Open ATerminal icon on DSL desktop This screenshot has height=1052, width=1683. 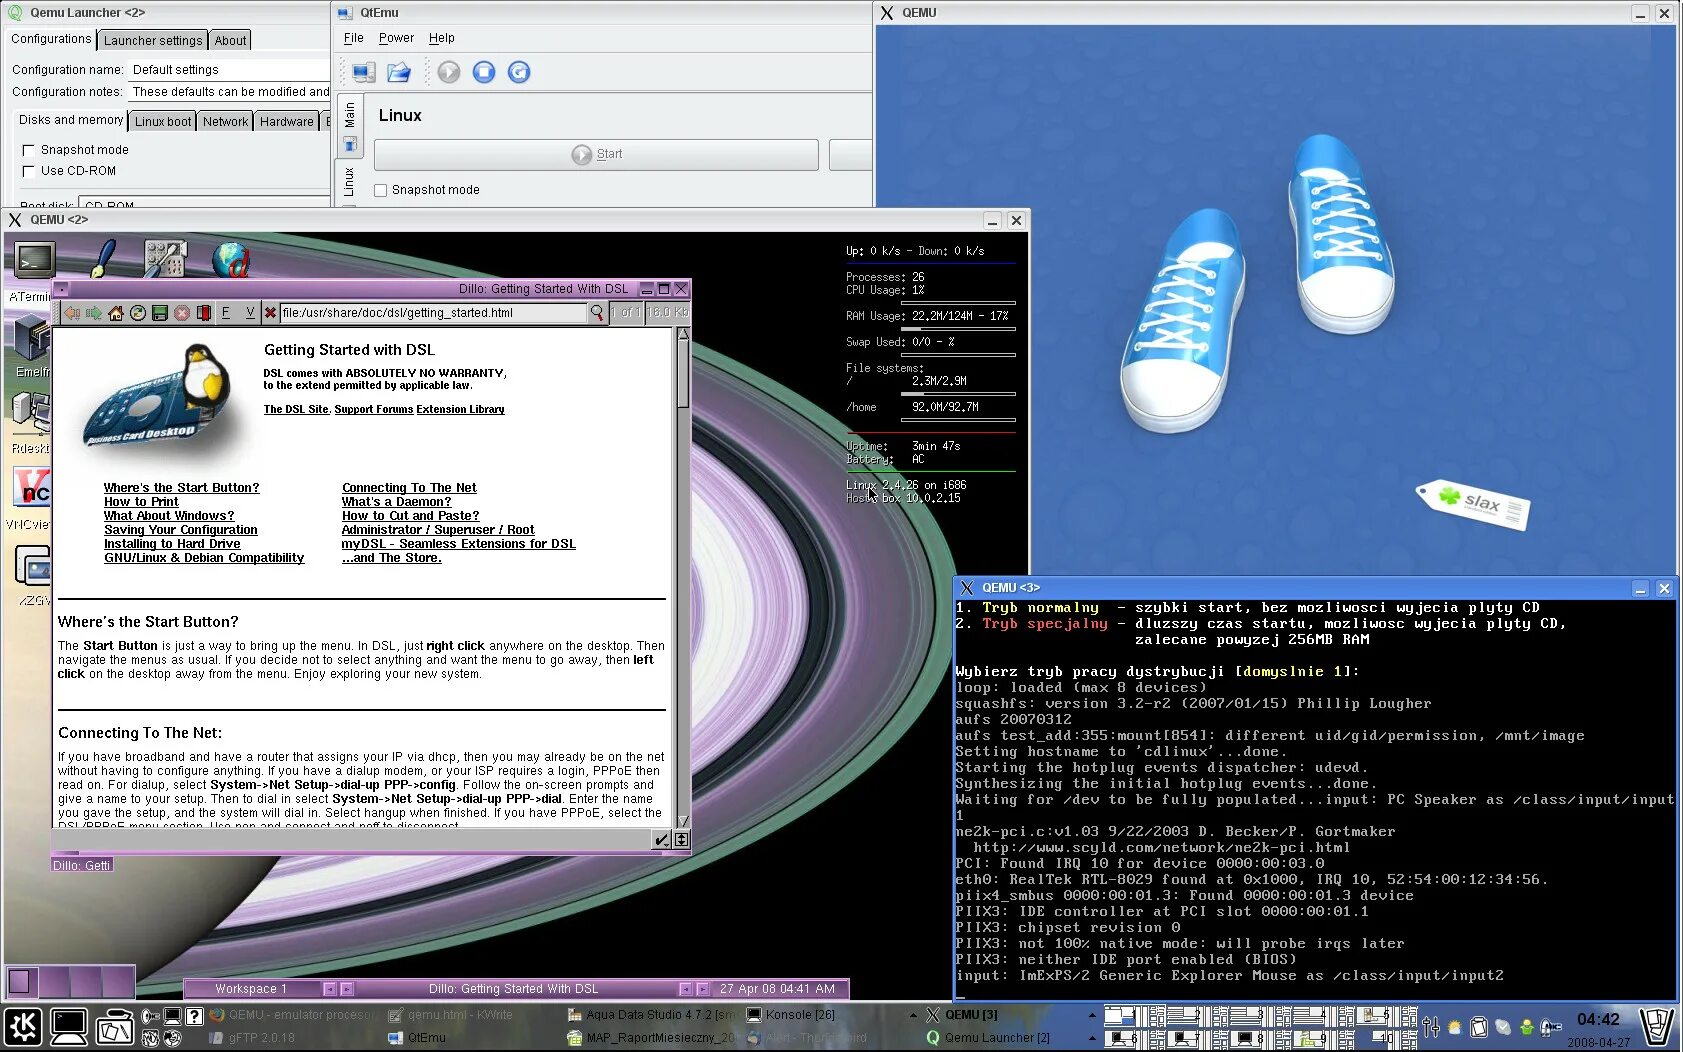pyautogui.click(x=35, y=260)
